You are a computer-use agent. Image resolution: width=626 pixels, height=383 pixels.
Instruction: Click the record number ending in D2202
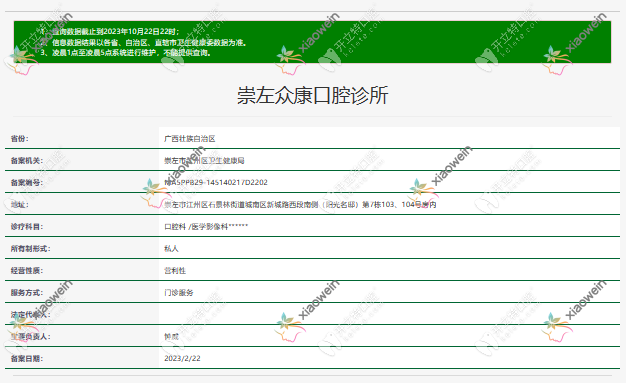coord(216,183)
